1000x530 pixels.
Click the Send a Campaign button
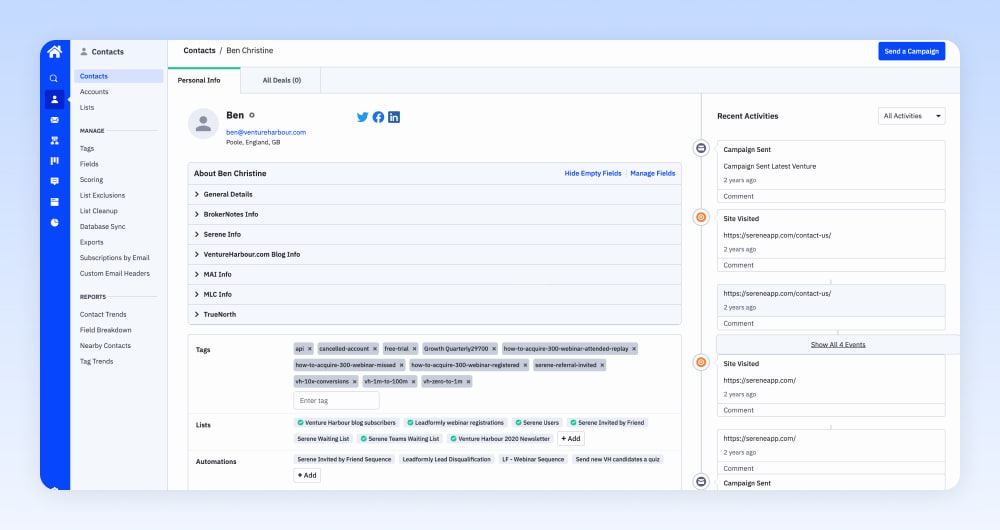(911, 52)
